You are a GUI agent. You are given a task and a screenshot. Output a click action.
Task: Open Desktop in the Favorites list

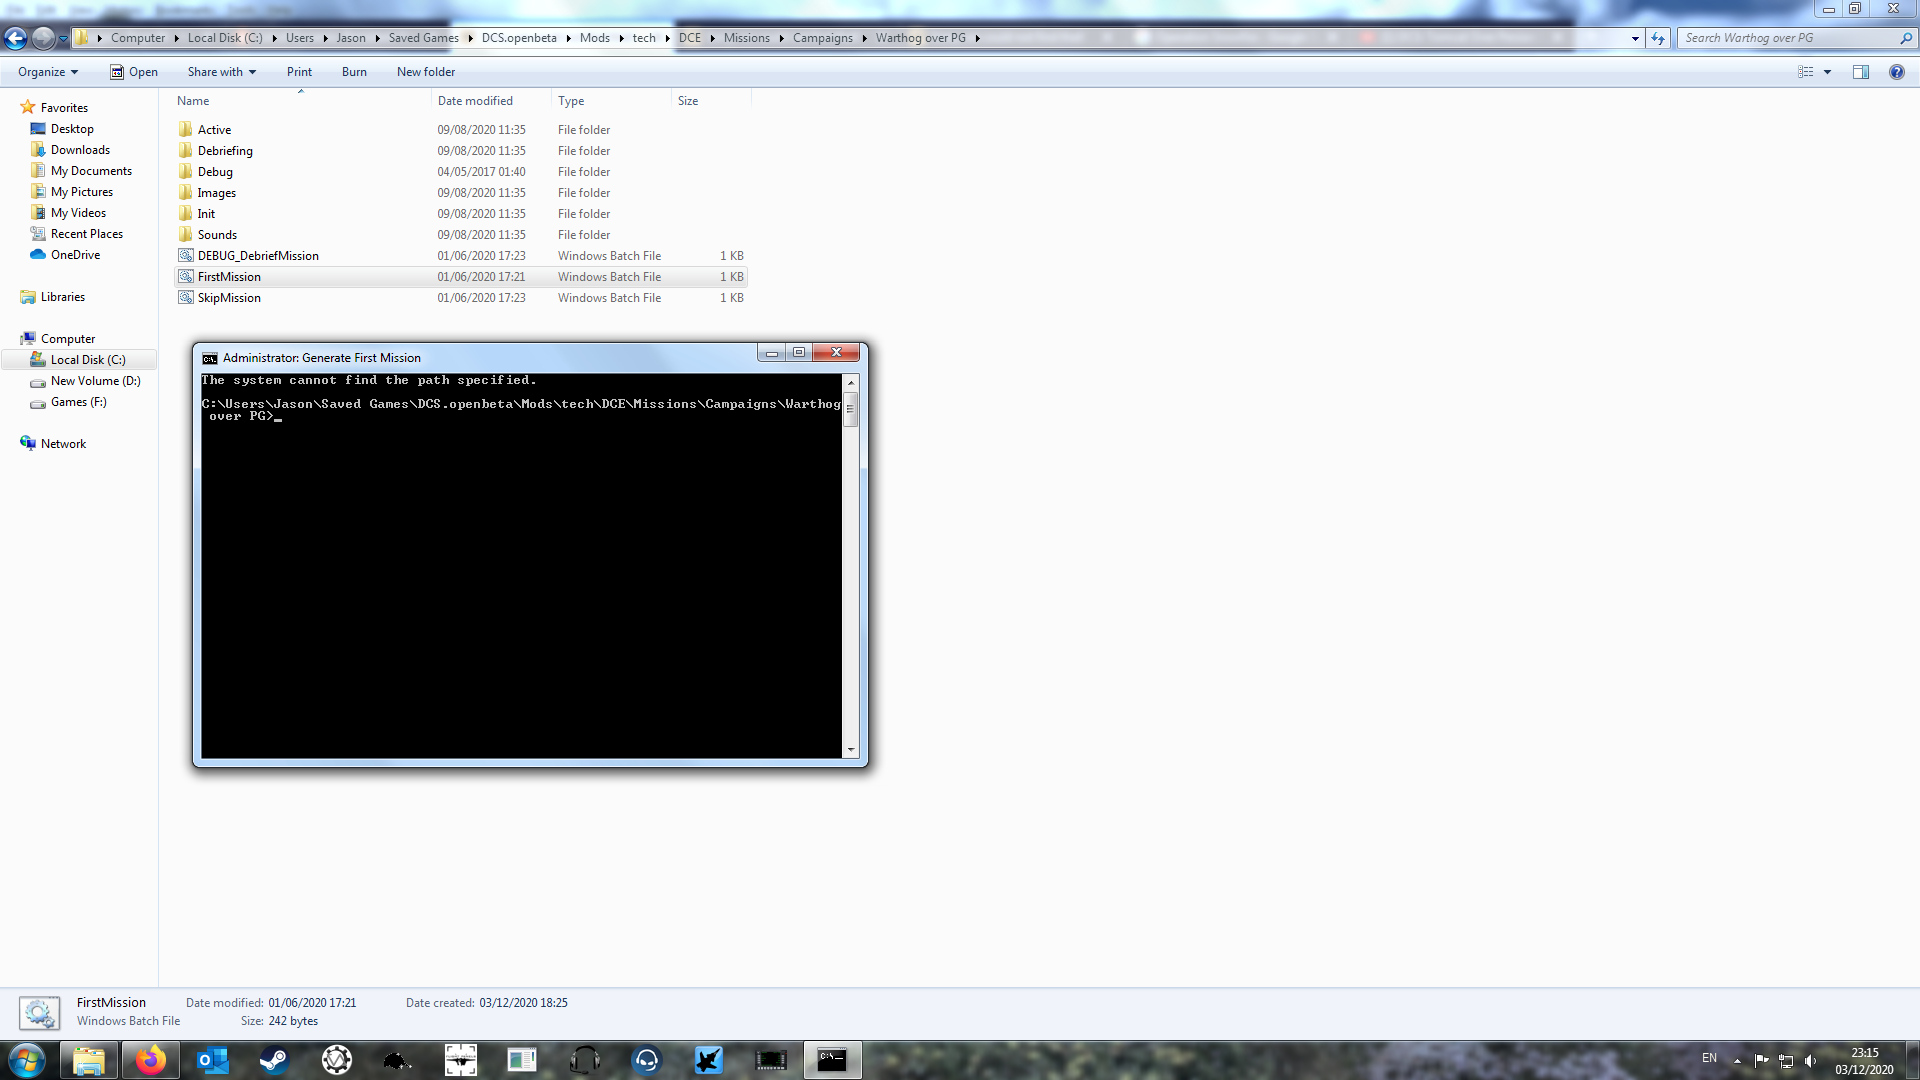coord(72,129)
